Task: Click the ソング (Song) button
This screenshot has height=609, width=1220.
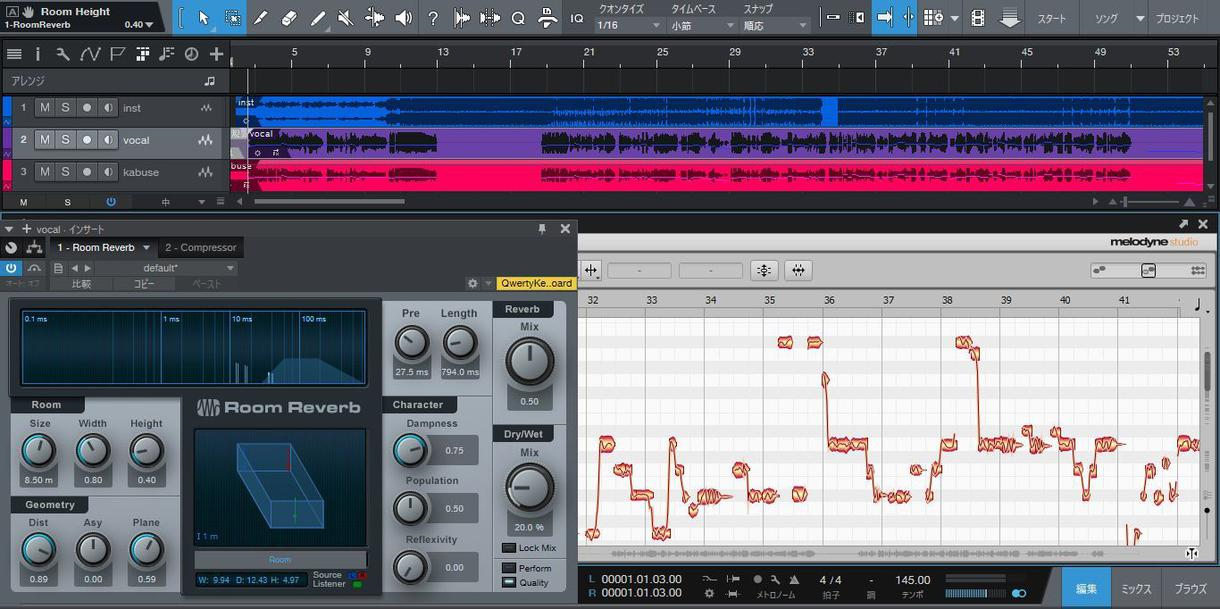Action: tap(1106, 19)
